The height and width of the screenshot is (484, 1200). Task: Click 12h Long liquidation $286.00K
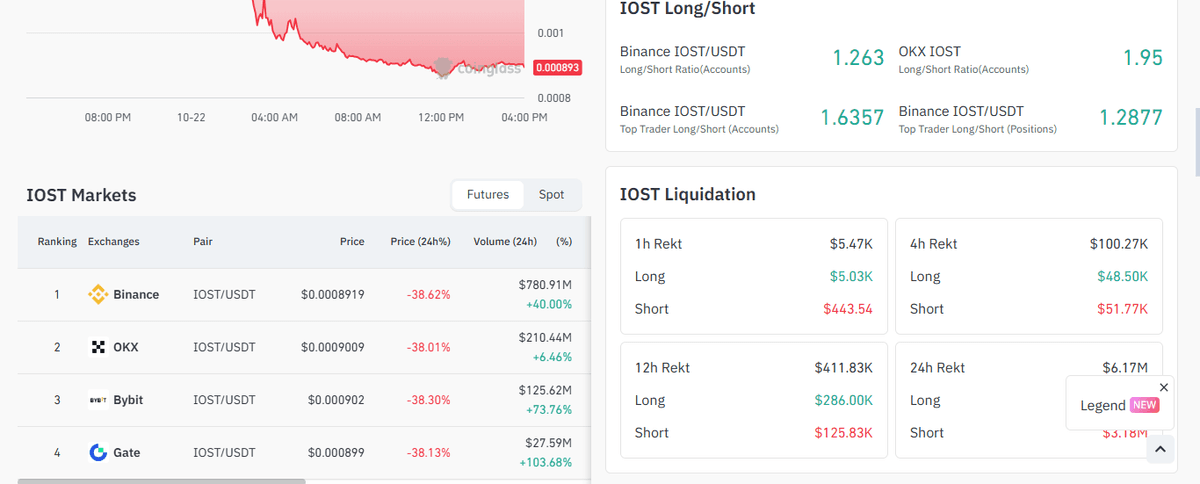844,400
